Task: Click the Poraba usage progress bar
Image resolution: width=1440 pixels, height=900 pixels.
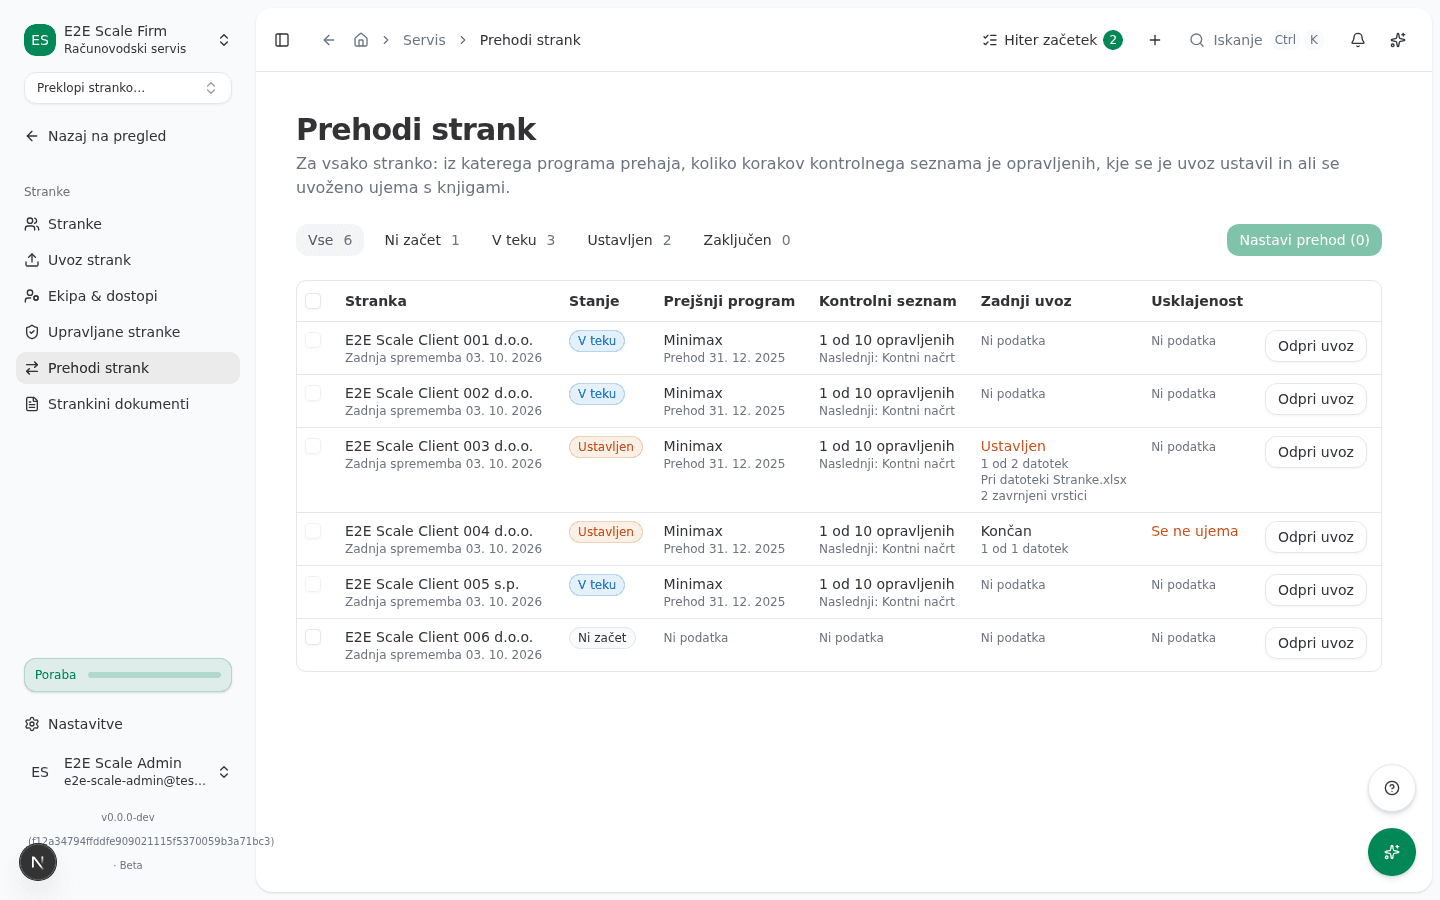Action: (128, 675)
